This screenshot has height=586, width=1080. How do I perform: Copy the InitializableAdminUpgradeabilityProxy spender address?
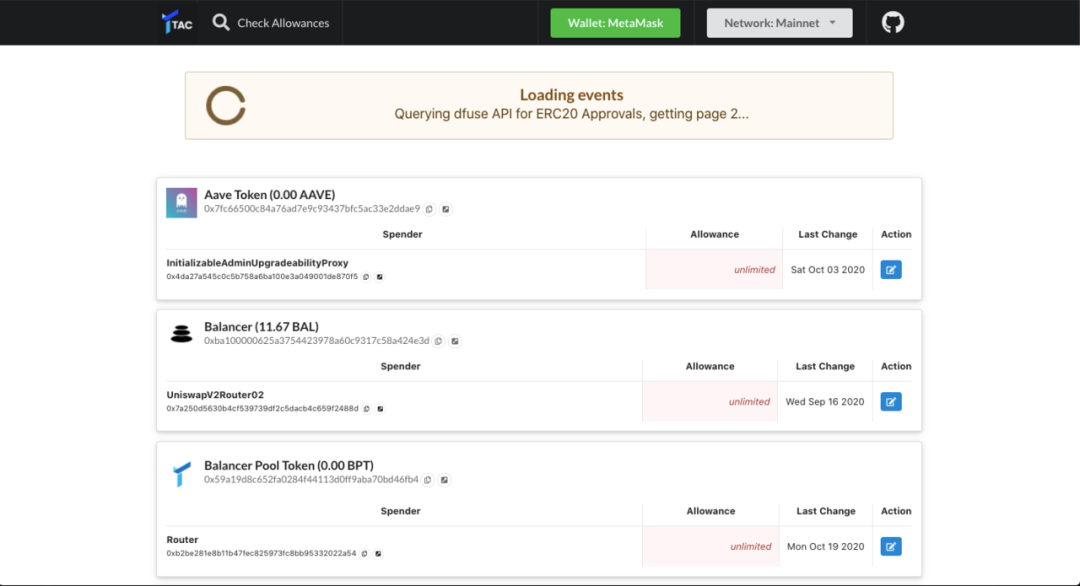tap(366, 277)
